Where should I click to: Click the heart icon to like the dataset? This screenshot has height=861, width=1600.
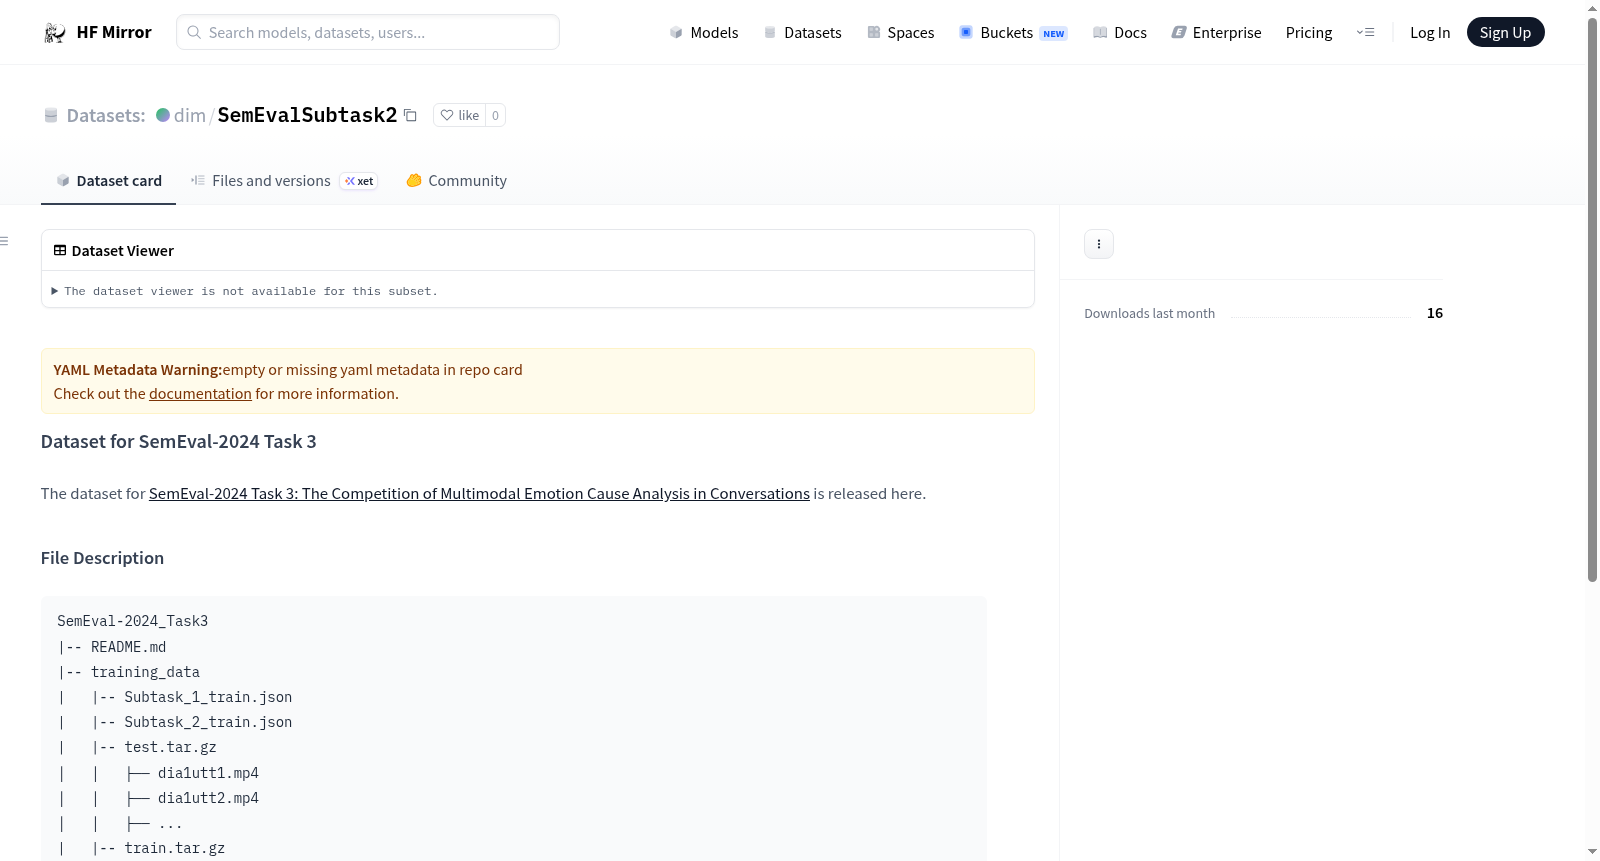click(447, 115)
